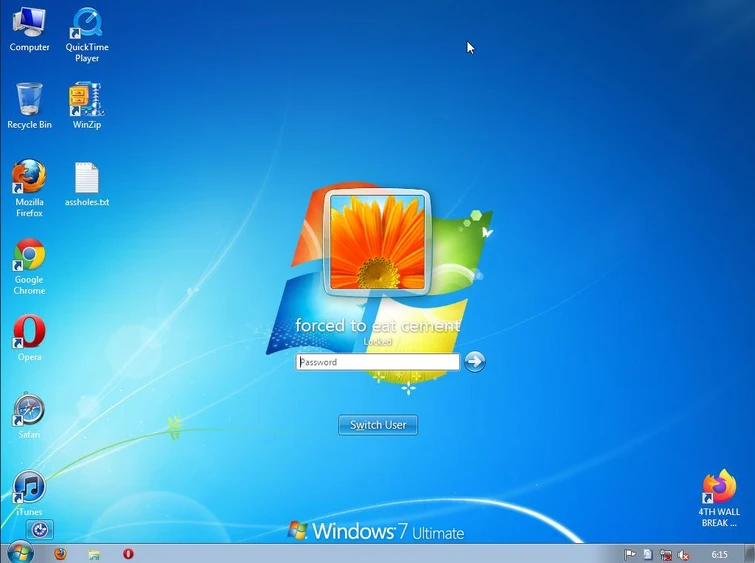Screen dimensions: 755x563
Task: Open the Computer desktop icon
Action: [x=29, y=29]
